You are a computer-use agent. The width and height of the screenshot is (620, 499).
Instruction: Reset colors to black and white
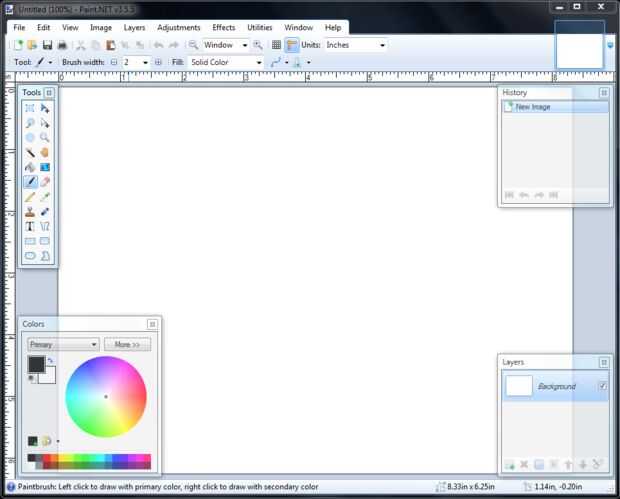point(32,379)
